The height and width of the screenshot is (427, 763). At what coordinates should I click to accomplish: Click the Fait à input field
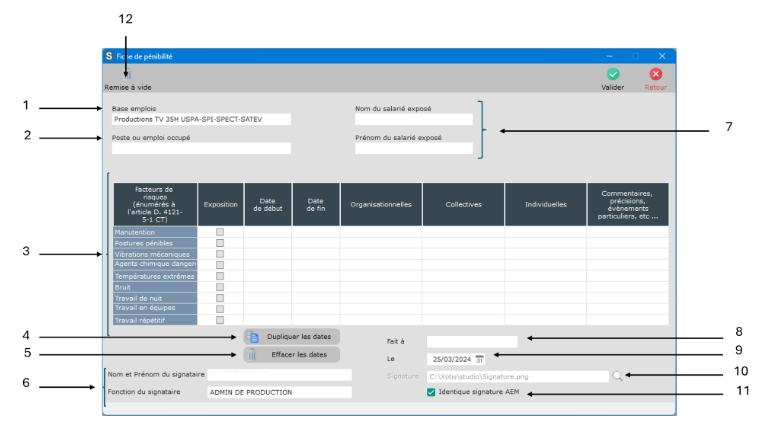click(x=471, y=342)
